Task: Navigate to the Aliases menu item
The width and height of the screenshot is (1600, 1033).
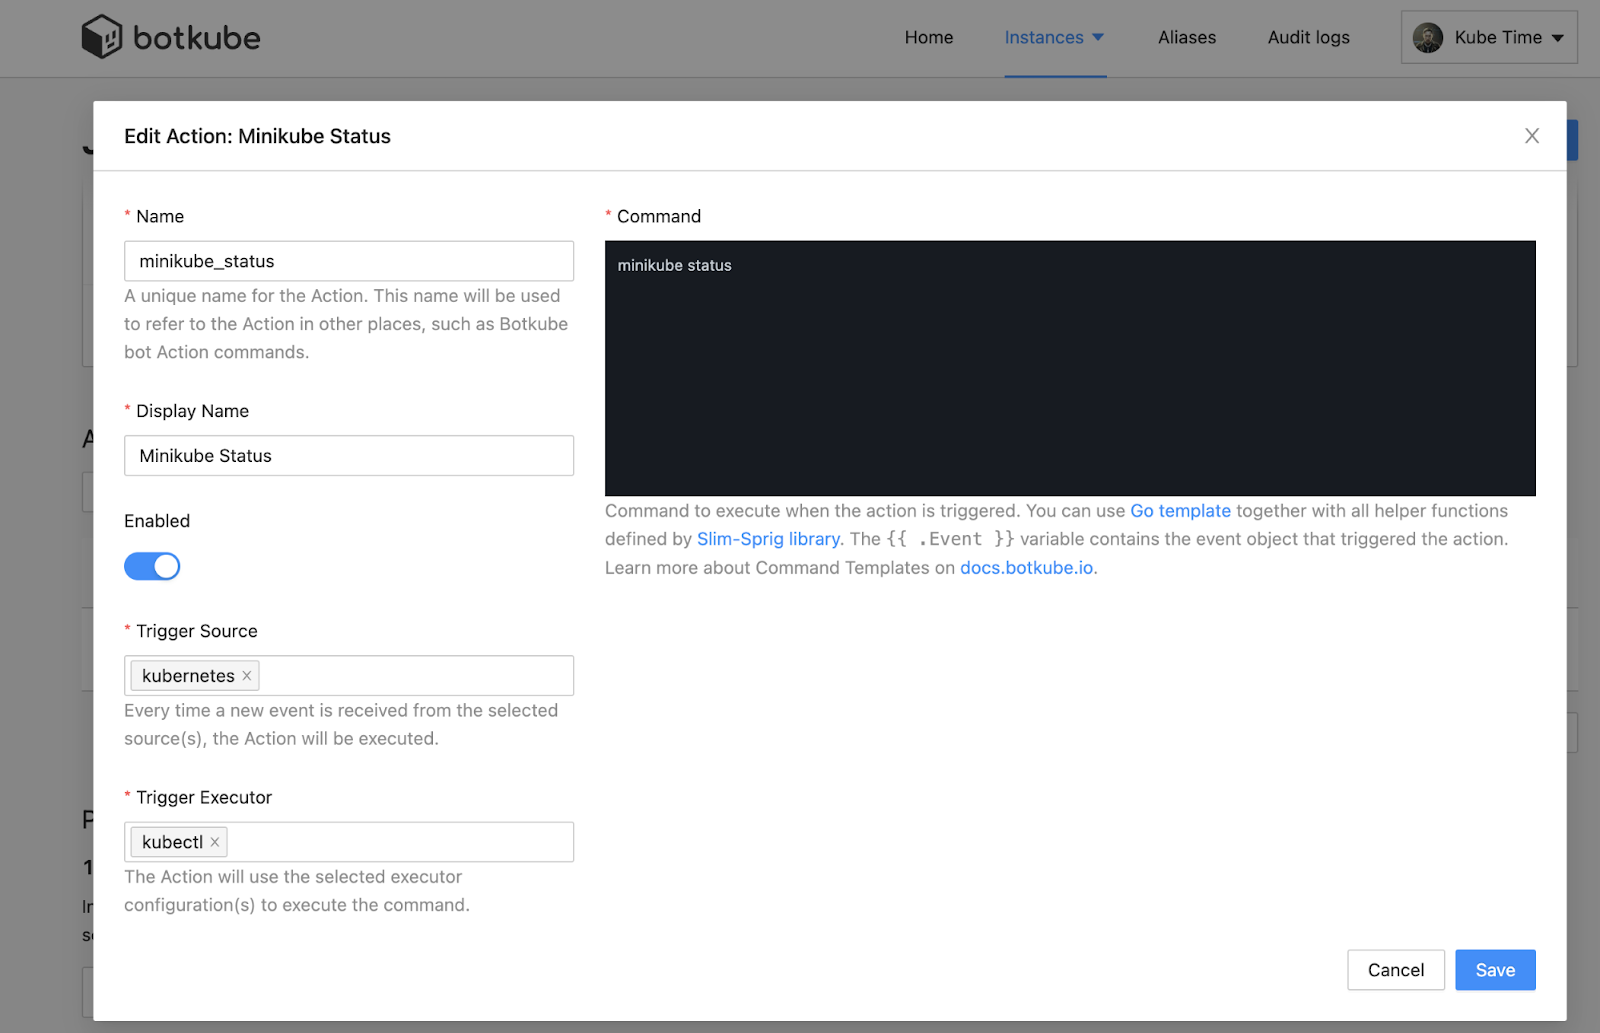Action: click(1187, 37)
